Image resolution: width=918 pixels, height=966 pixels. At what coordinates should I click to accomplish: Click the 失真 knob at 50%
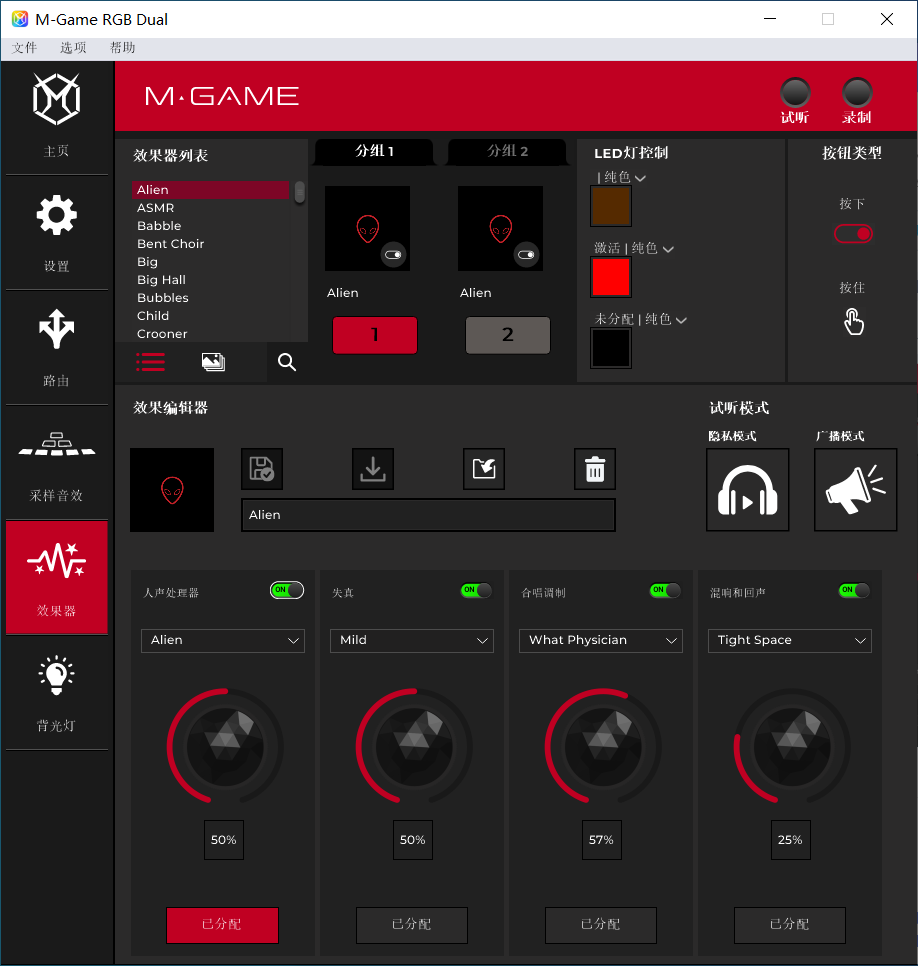(414, 746)
